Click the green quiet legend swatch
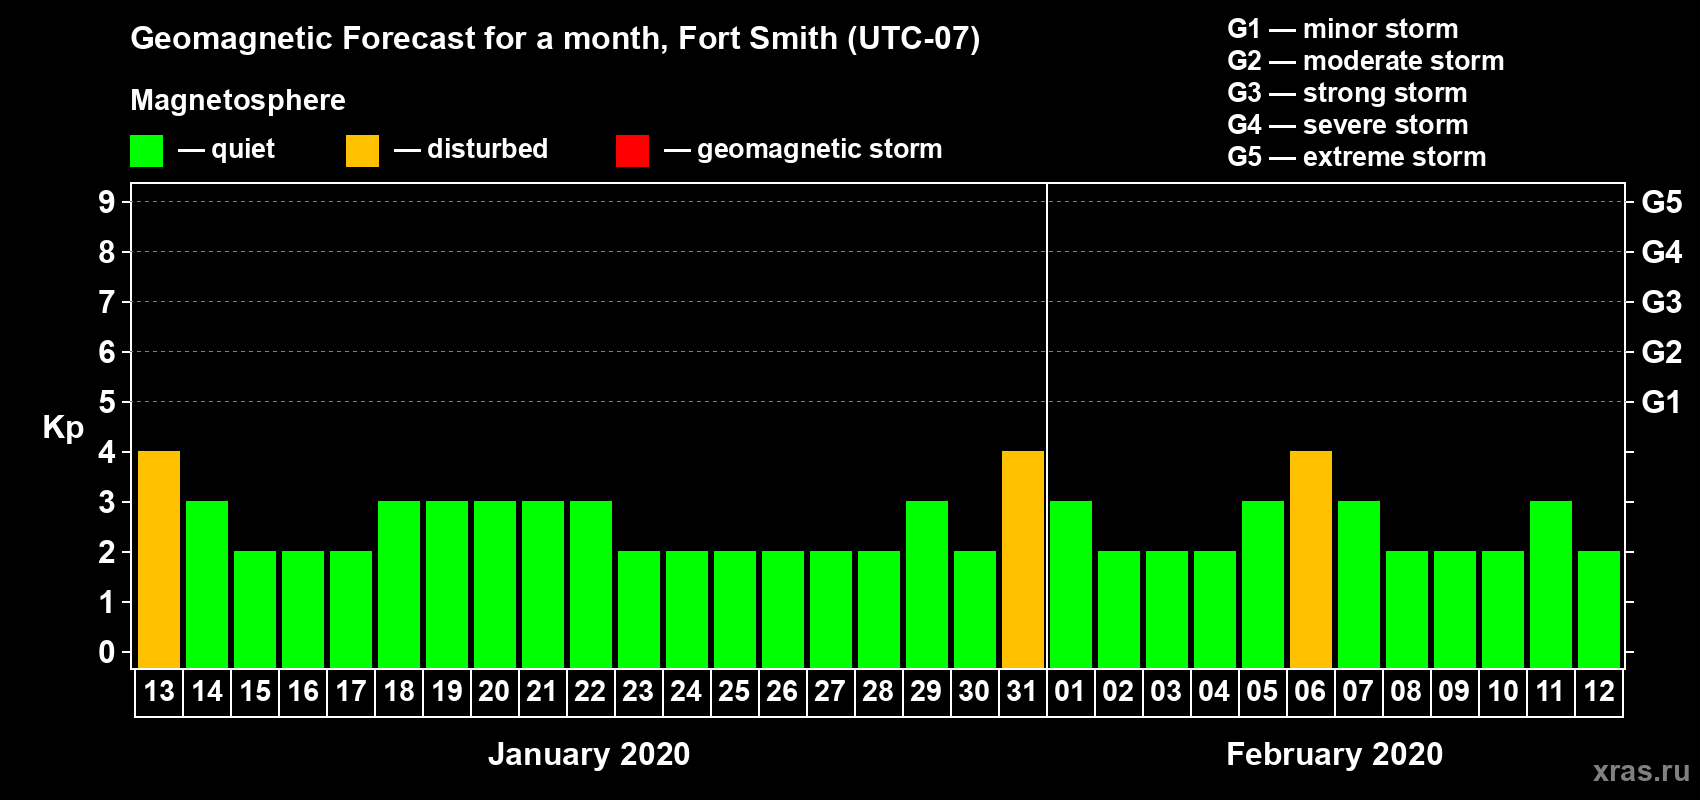 tap(146, 151)
